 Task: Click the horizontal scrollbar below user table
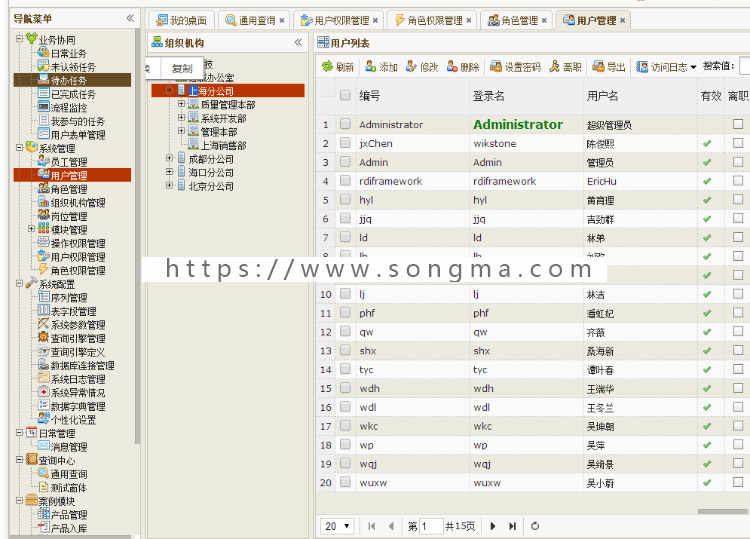tap(721, 511)
